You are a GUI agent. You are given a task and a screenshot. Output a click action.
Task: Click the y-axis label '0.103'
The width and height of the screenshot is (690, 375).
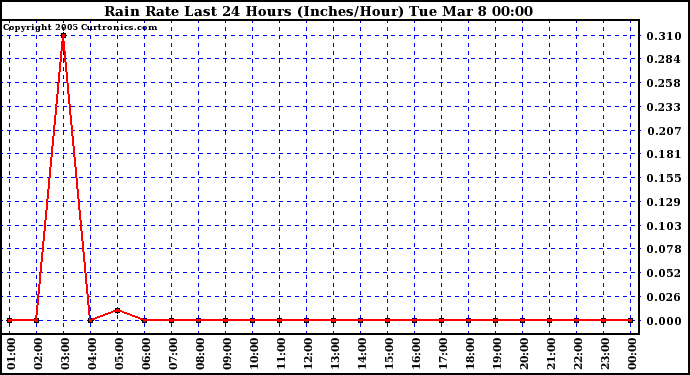[664, 226]
